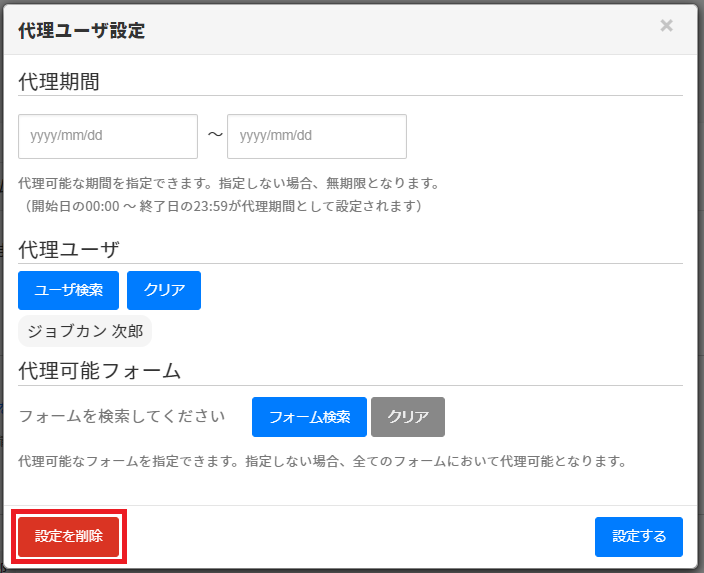The height and width of the screenshot is (573, 704).
Task: Delete settings using the red 設定を削除 button
Action: pos(69,536)
